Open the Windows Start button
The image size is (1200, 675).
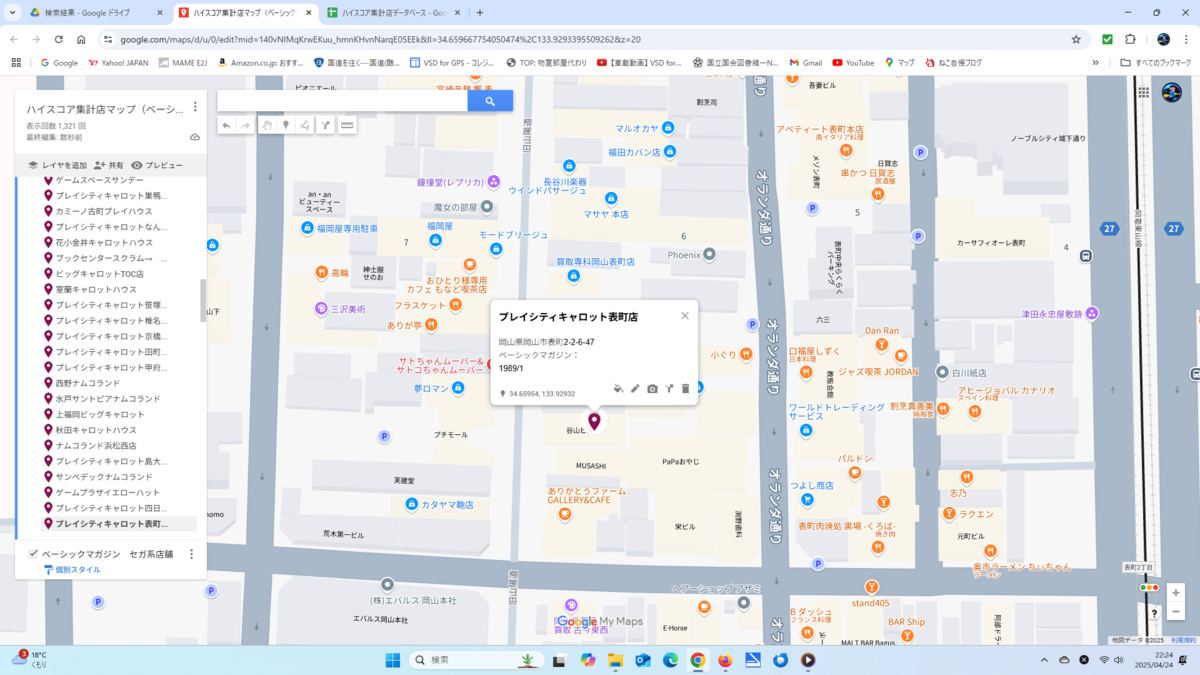pyautogui.click(x=393, y=660)
